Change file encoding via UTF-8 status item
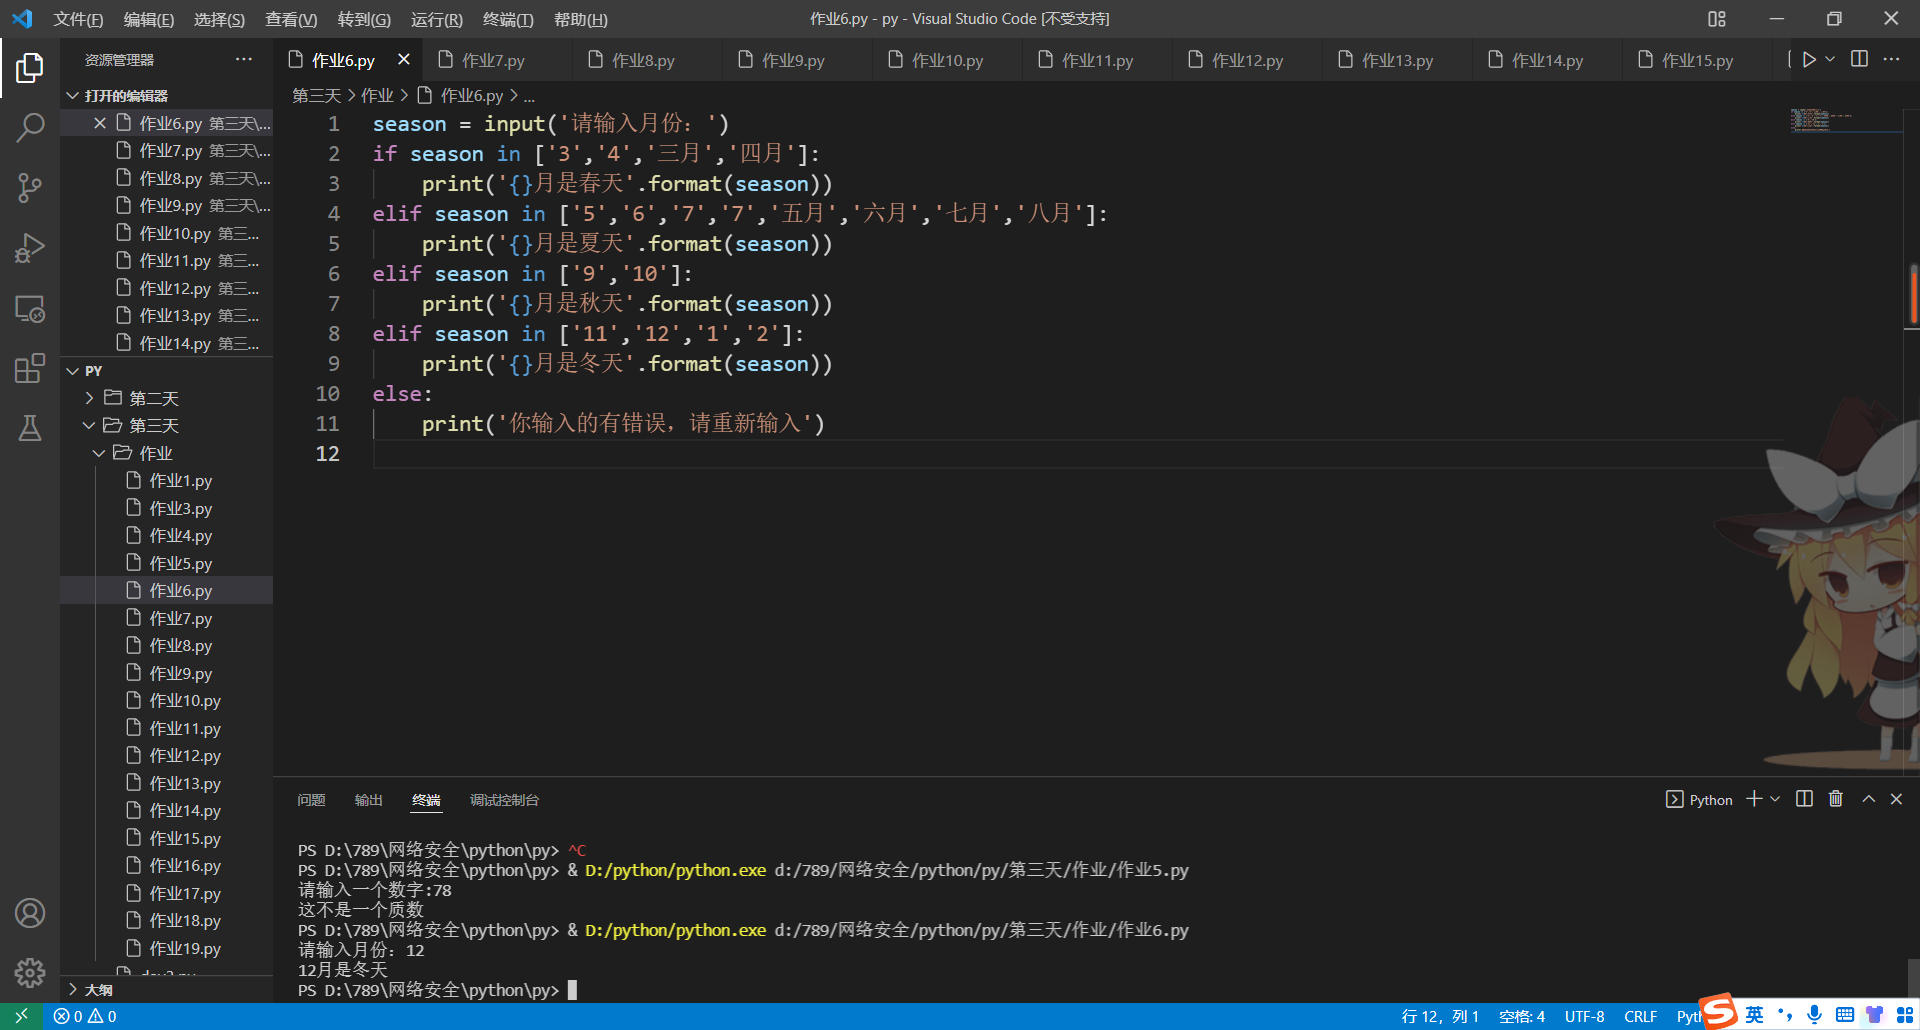1920x1030 pixels. (x=1583, y=1015)
